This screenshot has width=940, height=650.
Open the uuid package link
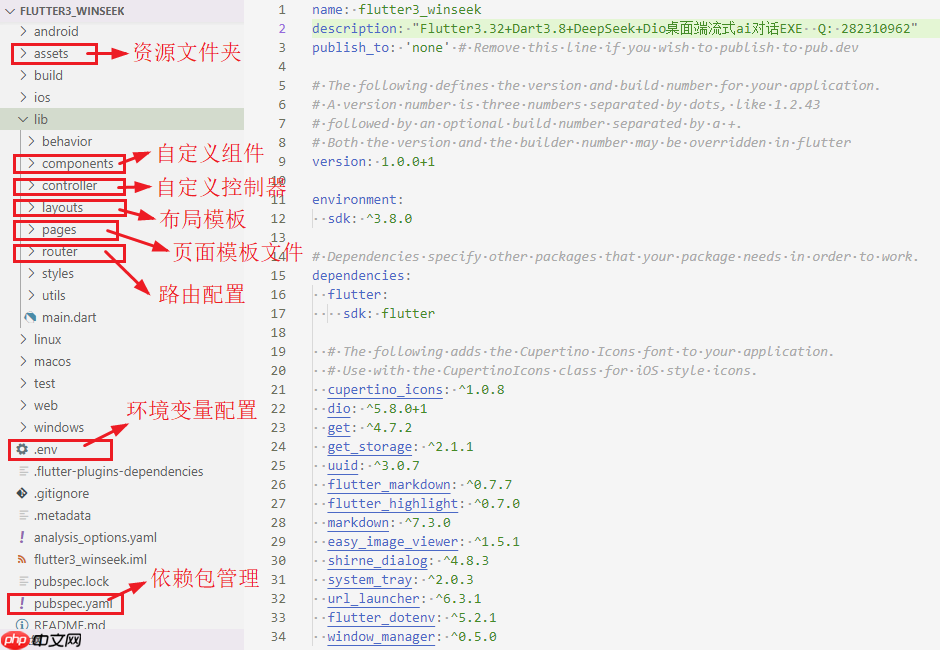343,466
